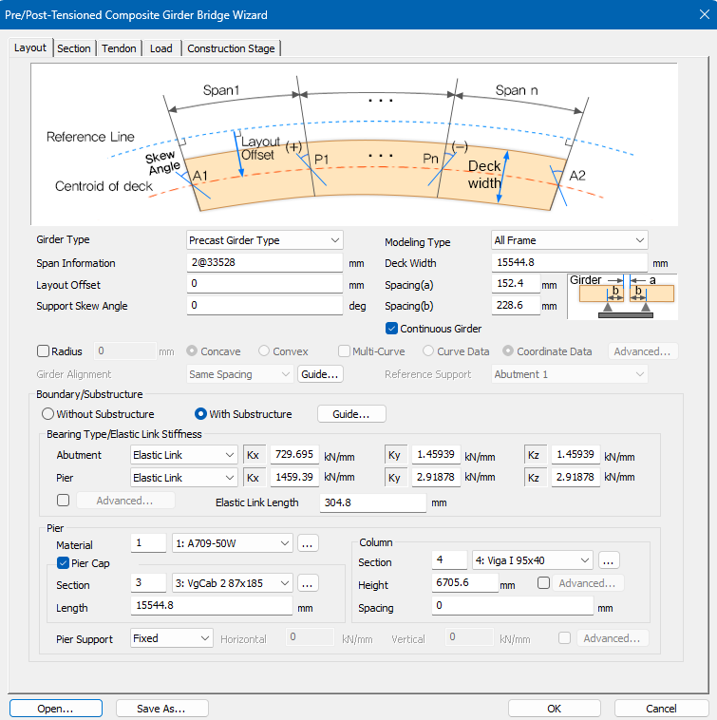
Task: Click the browse button next to Pier Cap Section
Action: tap(308, 583)
